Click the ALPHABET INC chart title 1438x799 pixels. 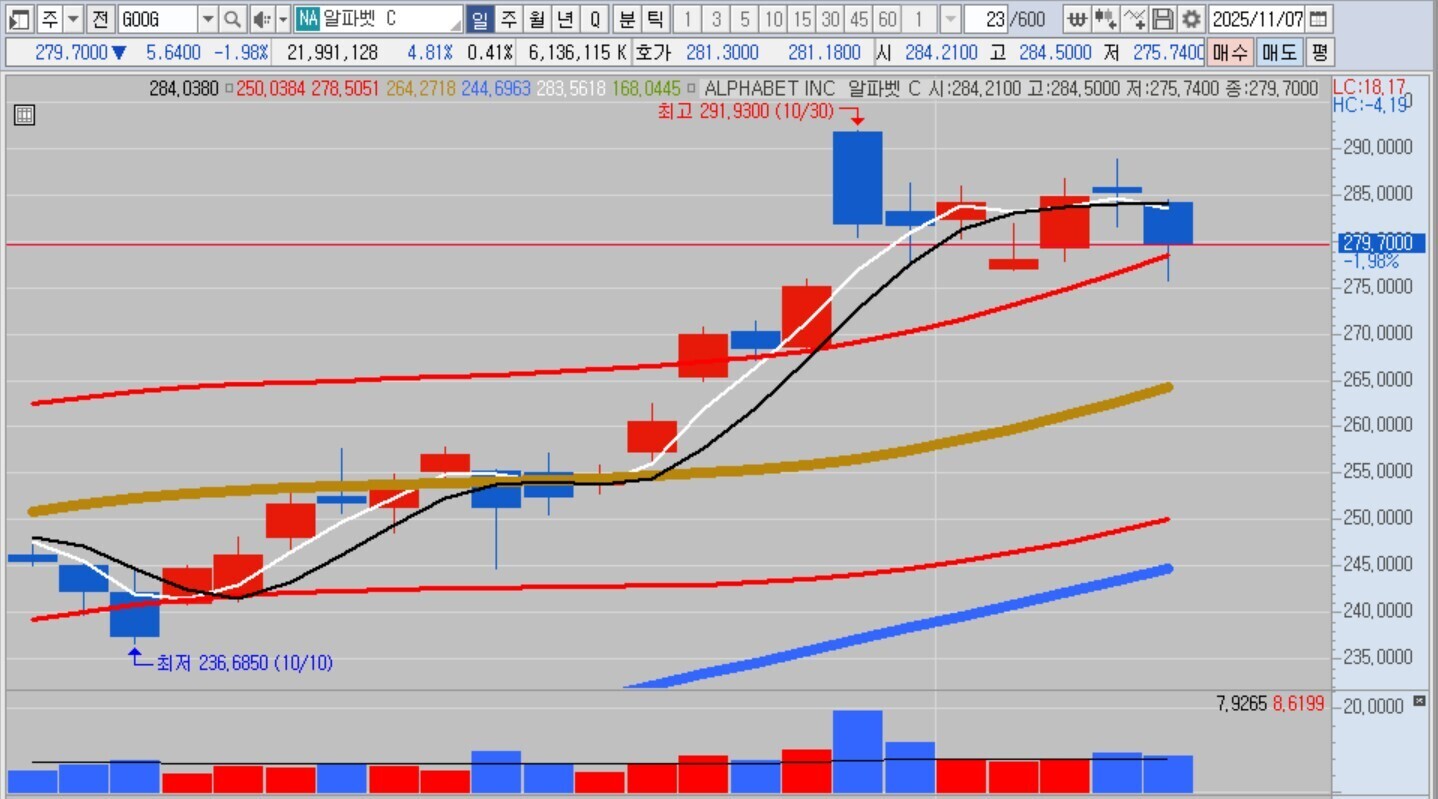(769, 89)
